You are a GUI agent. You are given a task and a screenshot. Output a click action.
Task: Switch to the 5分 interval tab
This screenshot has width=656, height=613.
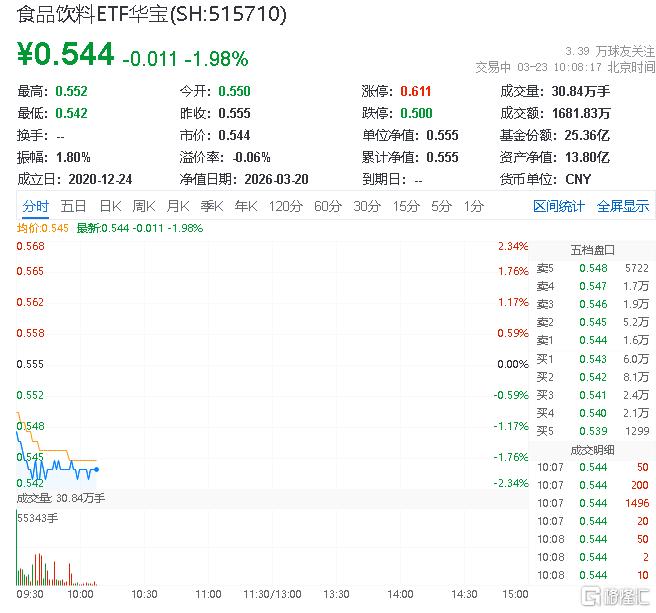(x=441, y=206)
